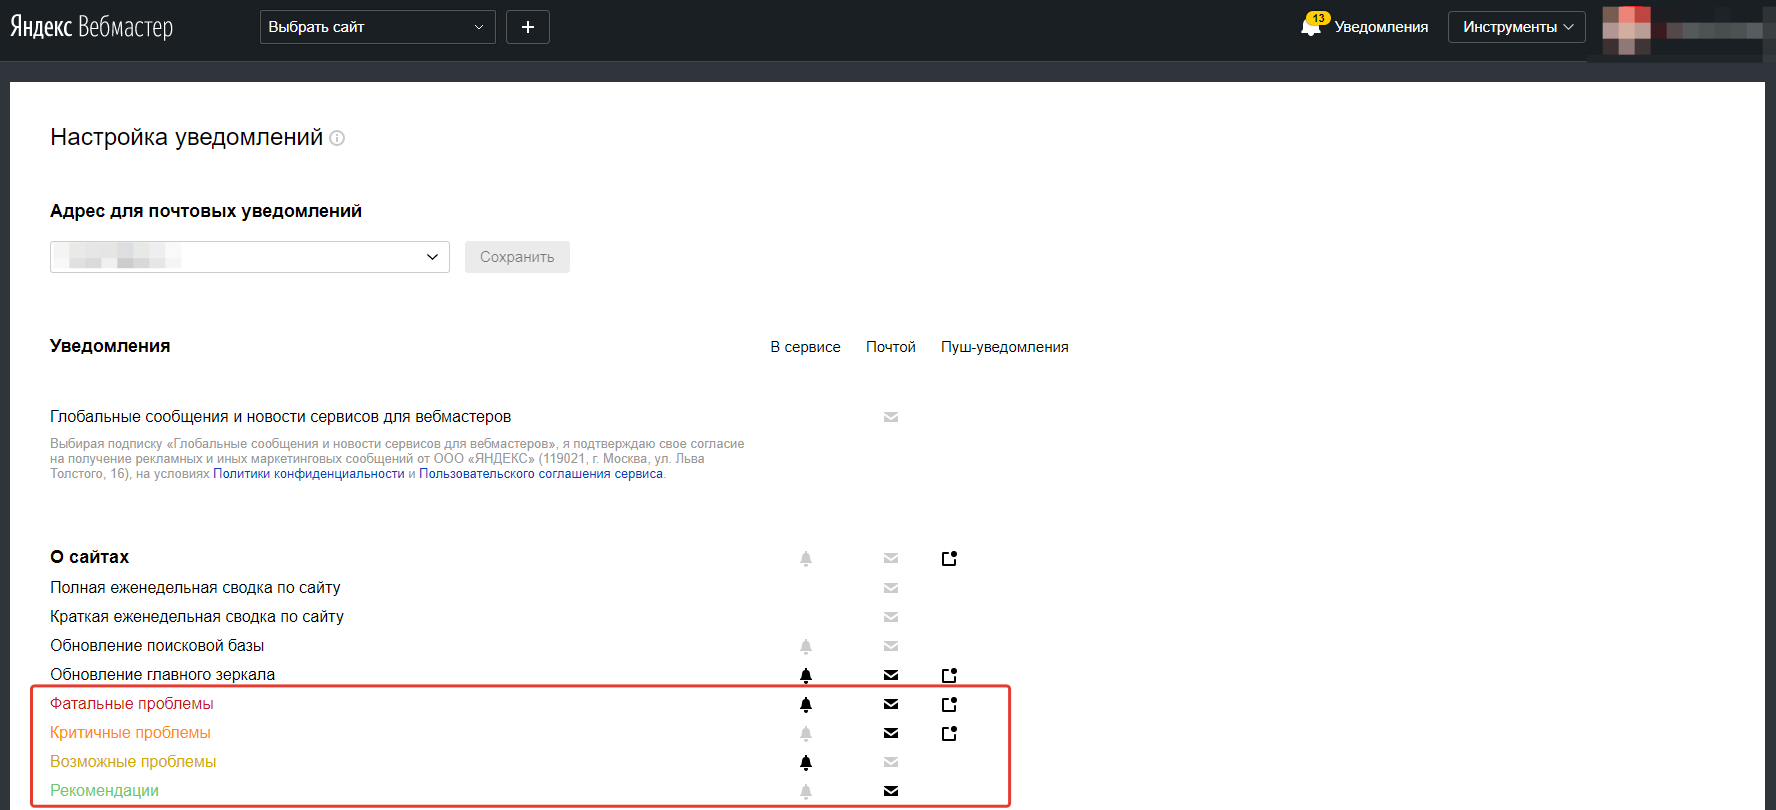Toggle push icon for О сайтах
Screen dimensions: 1776x810
coord(950,558)
